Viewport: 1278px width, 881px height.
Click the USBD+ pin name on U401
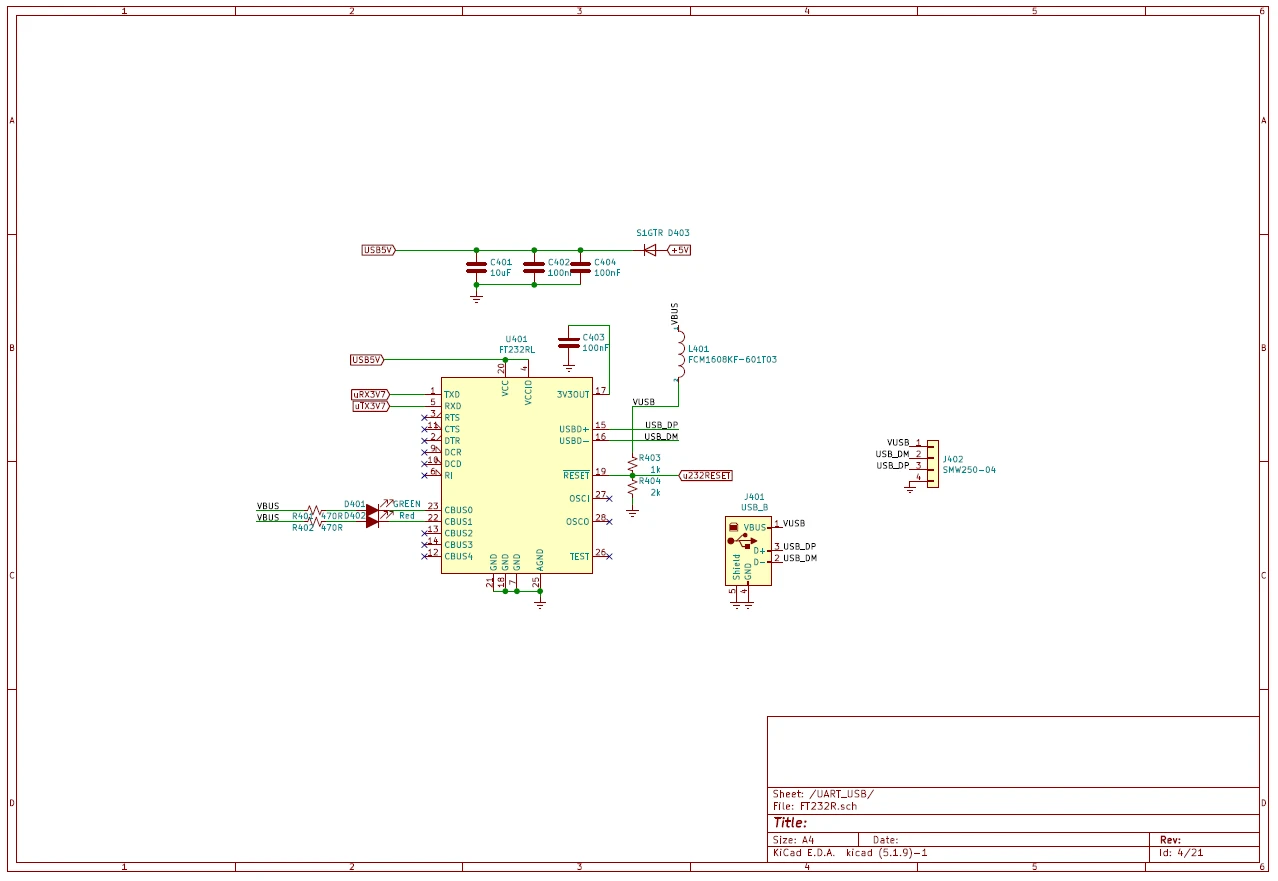point(574,429)
